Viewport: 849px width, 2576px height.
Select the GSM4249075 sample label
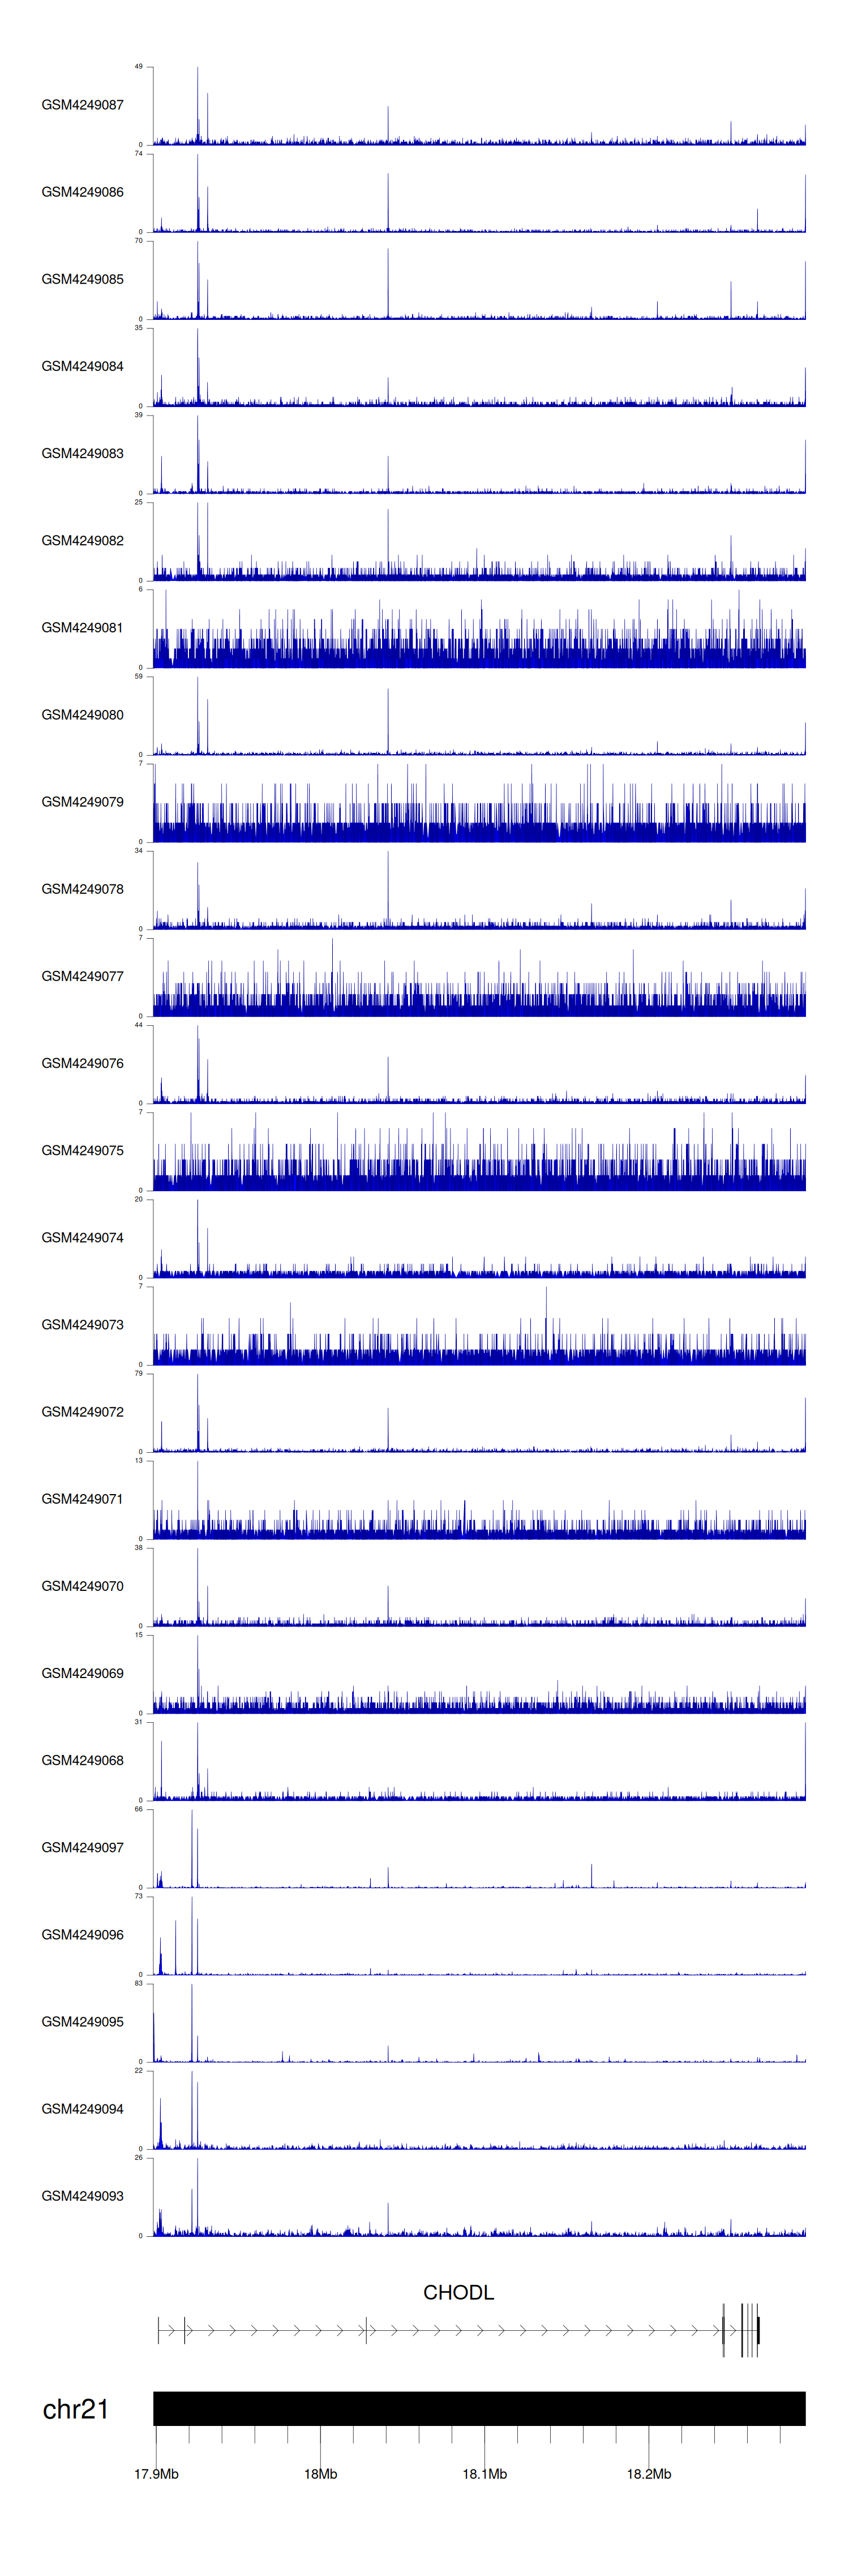click(82, 1150)
